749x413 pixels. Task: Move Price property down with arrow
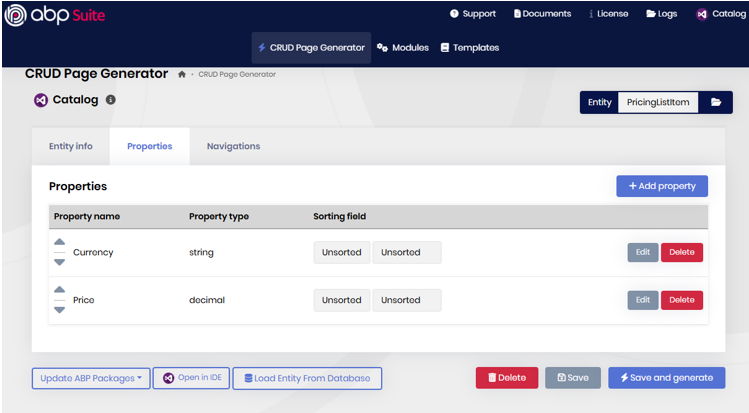point(59,310)
